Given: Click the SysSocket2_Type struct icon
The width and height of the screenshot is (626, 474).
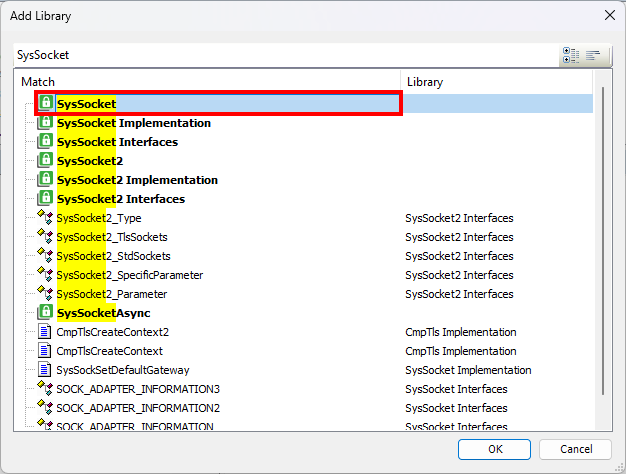Looking at the screenshot, I should pos(45,217).
